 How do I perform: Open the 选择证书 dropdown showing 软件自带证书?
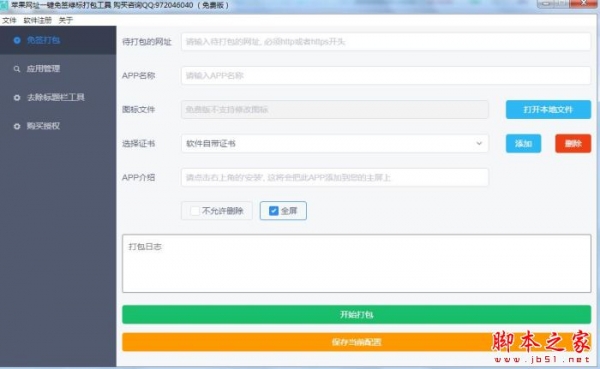(x=335, y=144)
